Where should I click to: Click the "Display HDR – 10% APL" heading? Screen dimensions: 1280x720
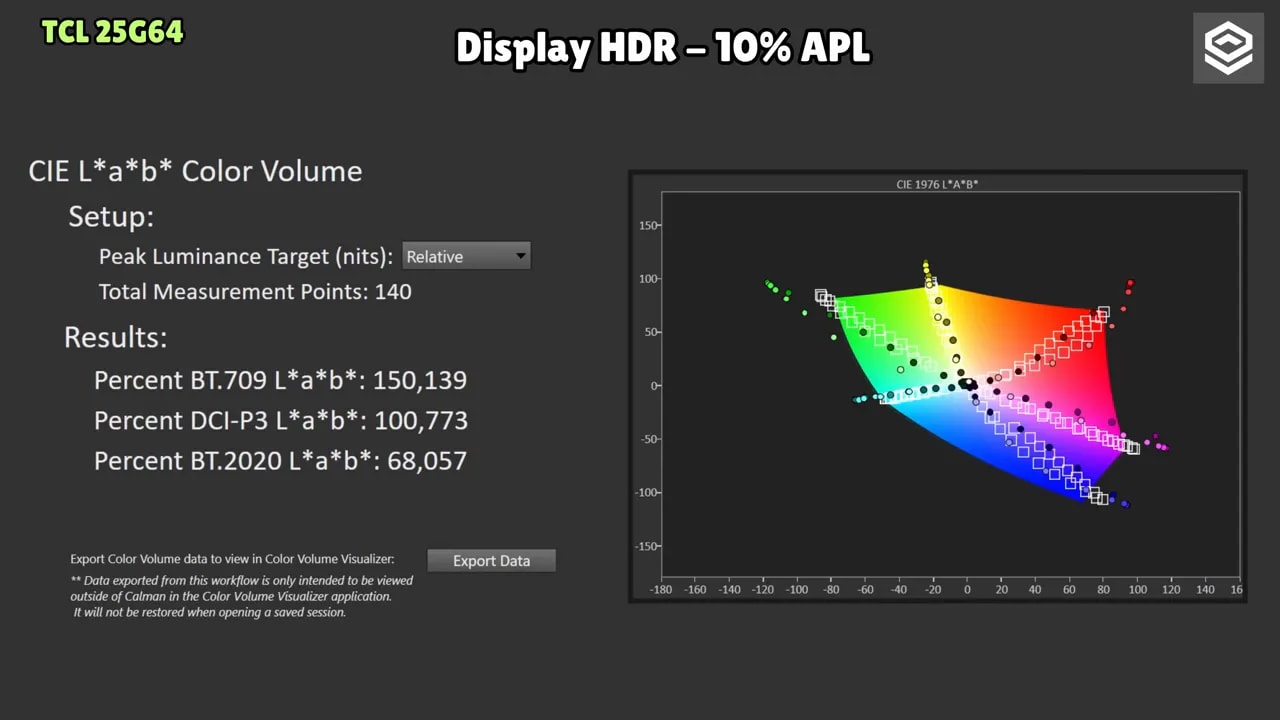pyautogui.click(x=663, y=47)
